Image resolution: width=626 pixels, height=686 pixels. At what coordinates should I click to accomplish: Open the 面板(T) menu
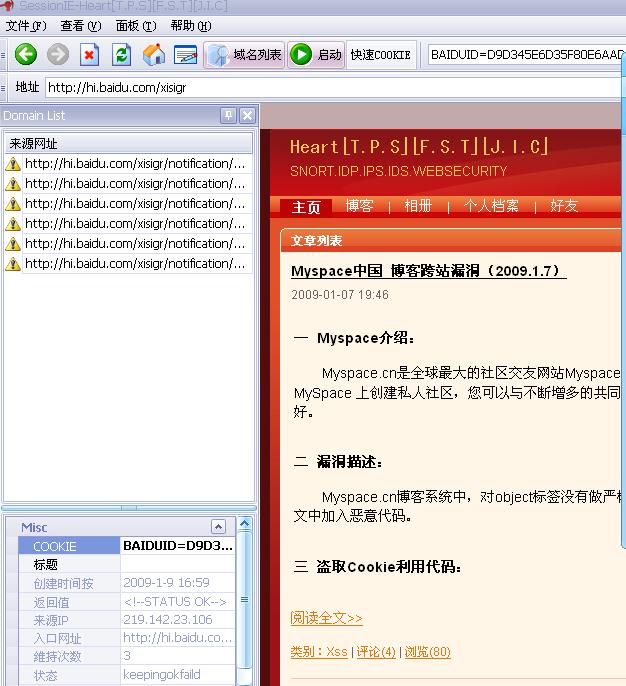tap(136, 26)
